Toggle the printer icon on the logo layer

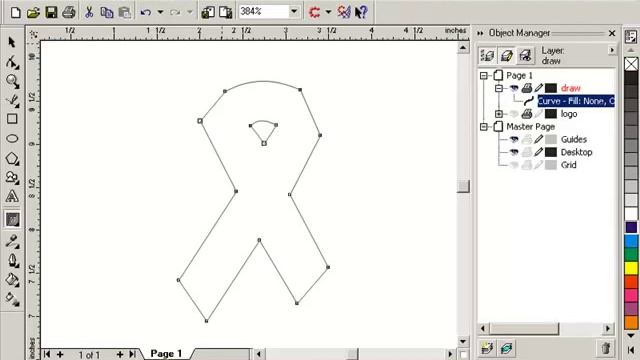[x=527, y=114]
